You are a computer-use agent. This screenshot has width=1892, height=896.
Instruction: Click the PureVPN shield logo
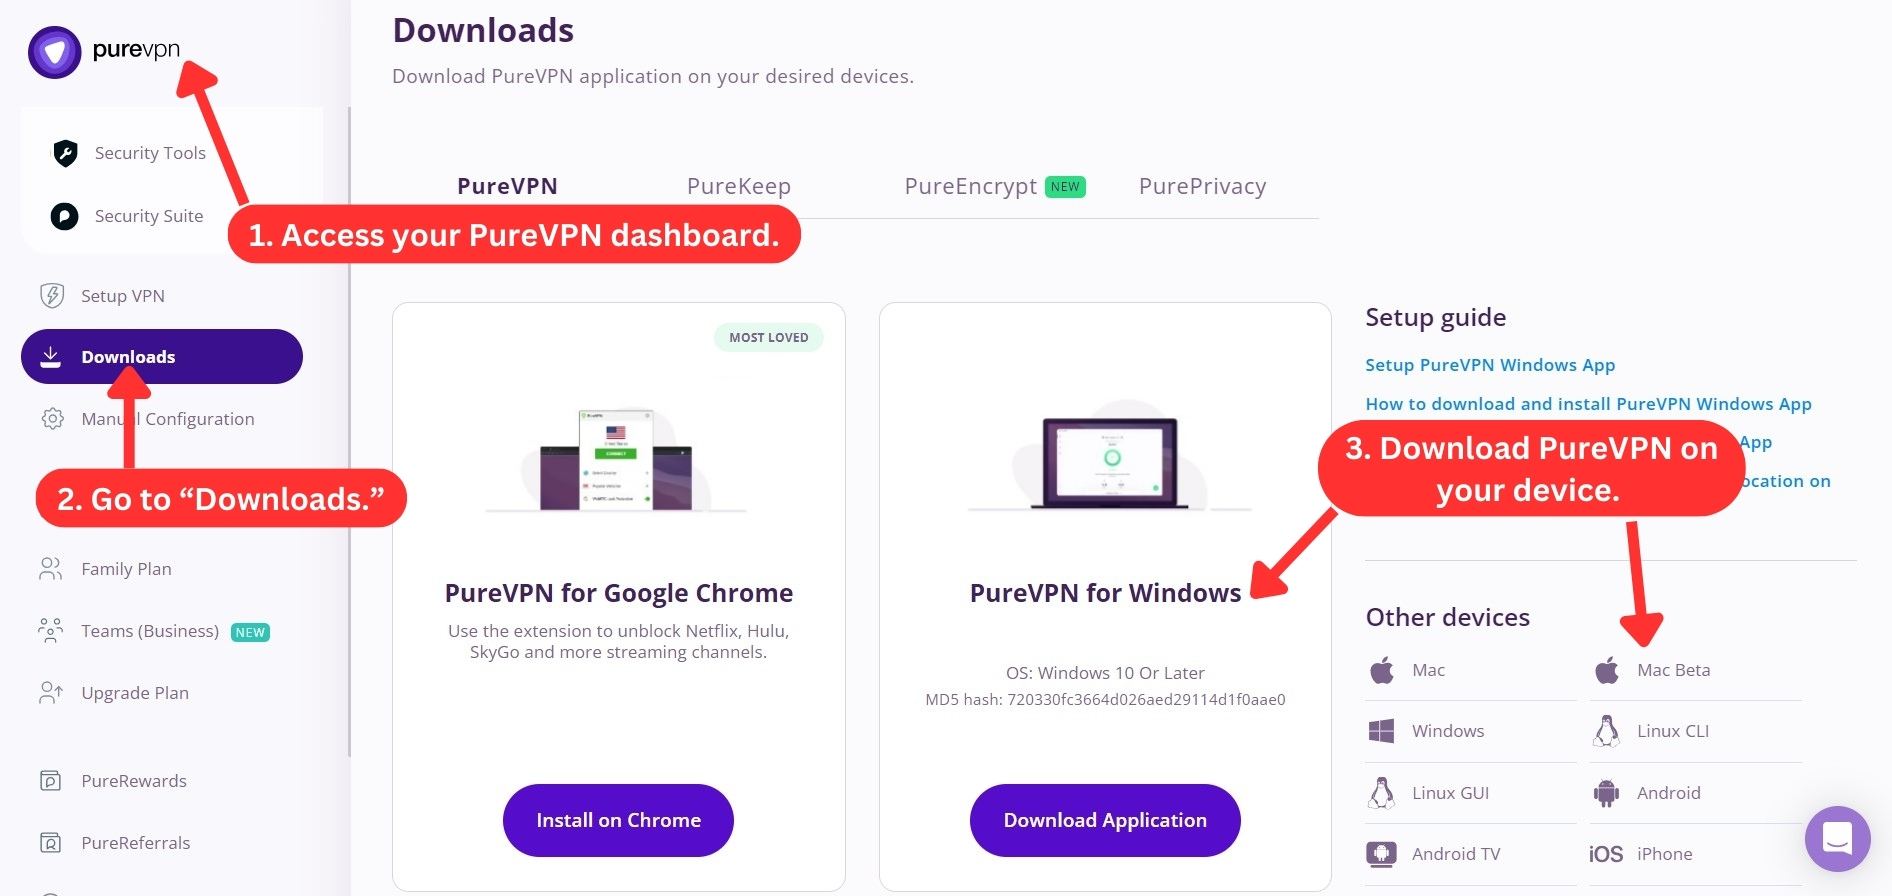click(x=54, y=52)
